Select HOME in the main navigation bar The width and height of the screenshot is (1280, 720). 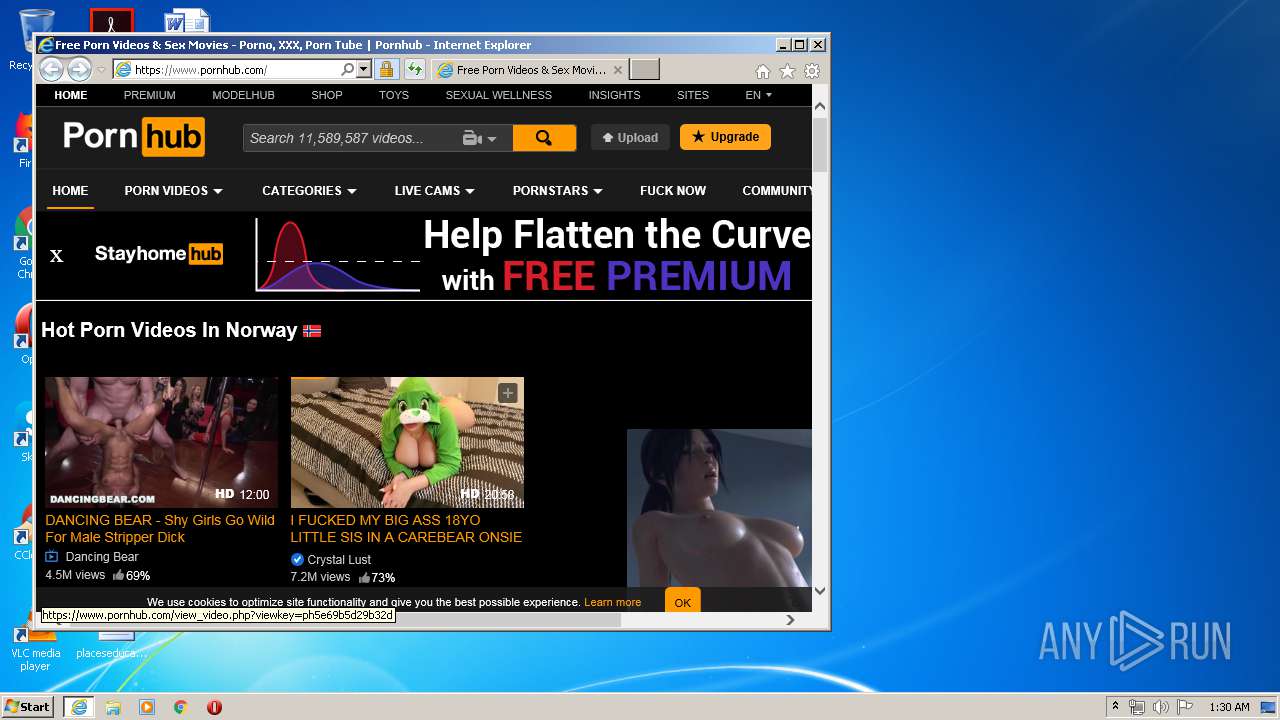tap(70, 190)
